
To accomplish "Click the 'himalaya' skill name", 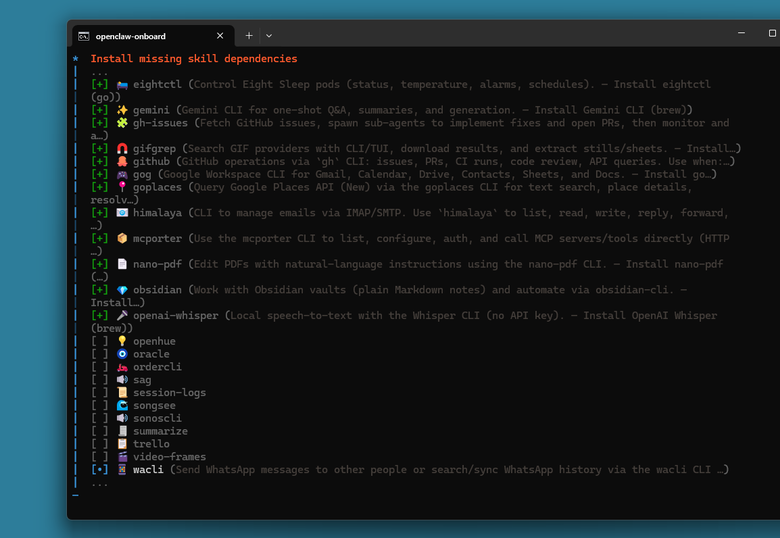I will click(157, 213).
